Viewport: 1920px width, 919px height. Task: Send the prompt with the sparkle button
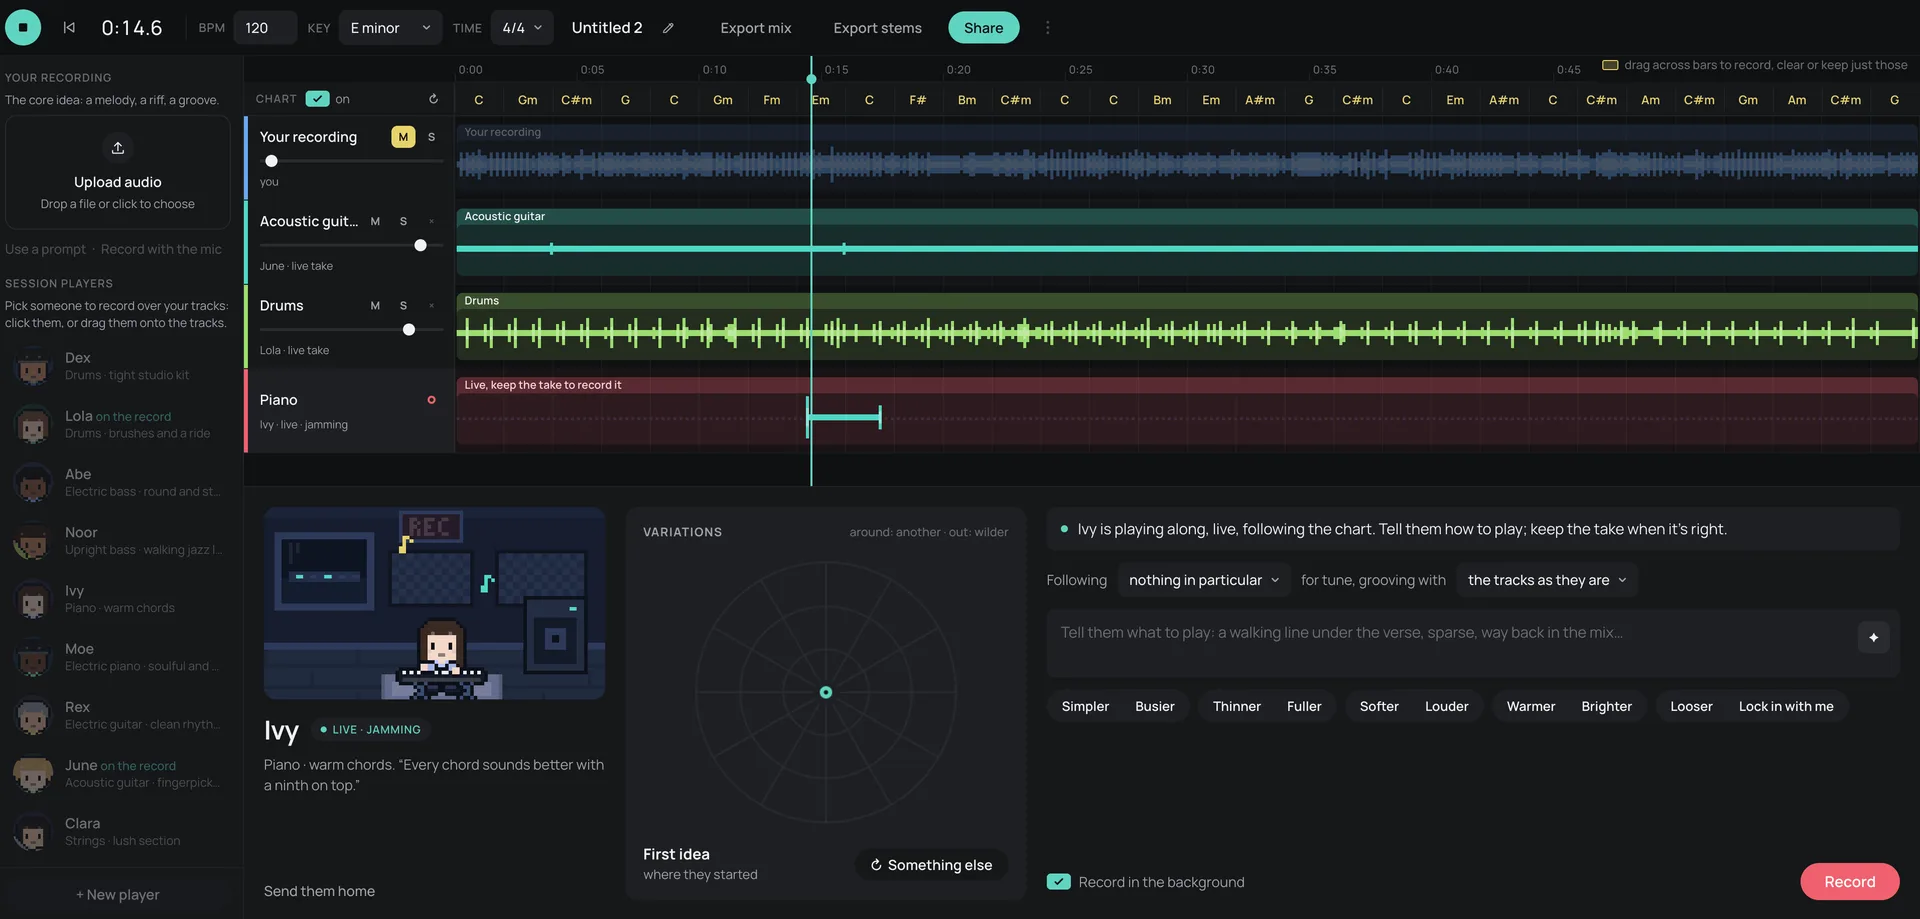1873,637
